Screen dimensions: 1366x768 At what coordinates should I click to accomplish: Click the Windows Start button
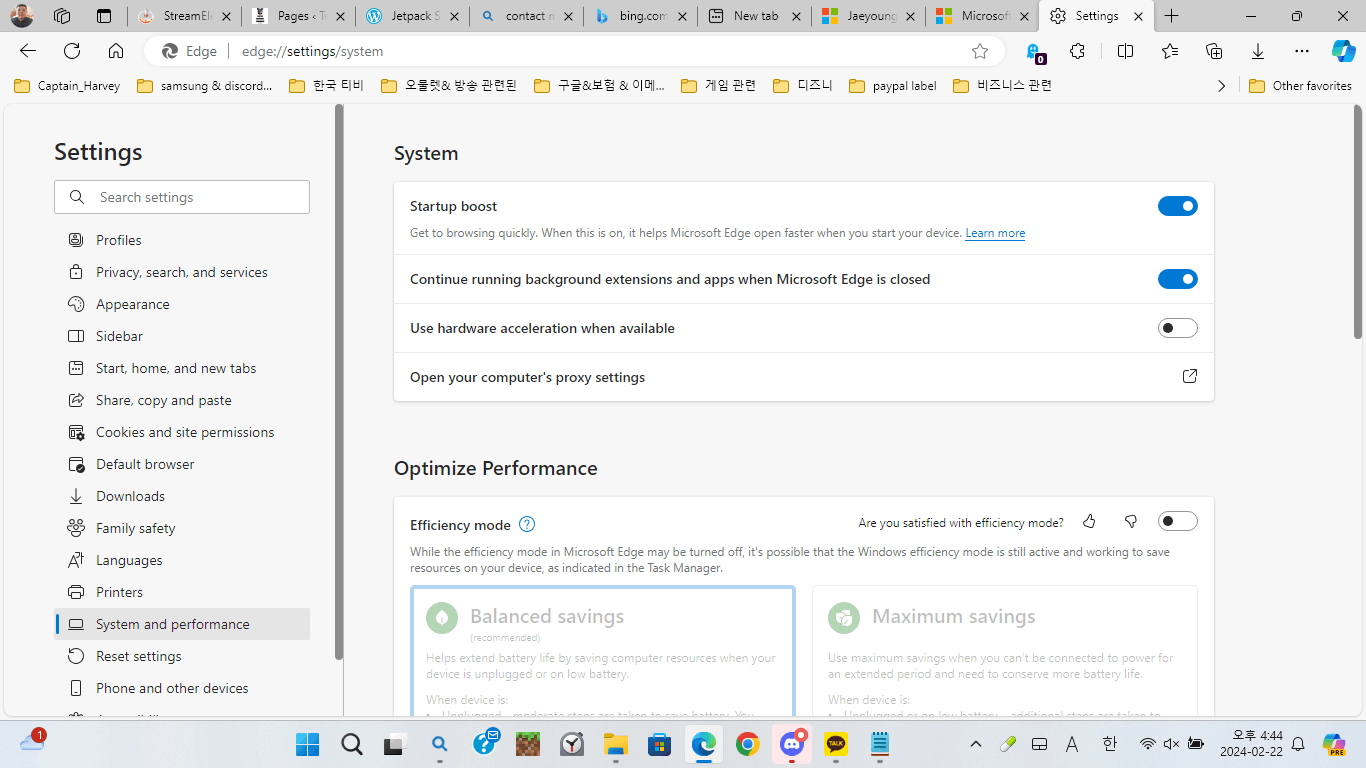click(x=307, y=744)
